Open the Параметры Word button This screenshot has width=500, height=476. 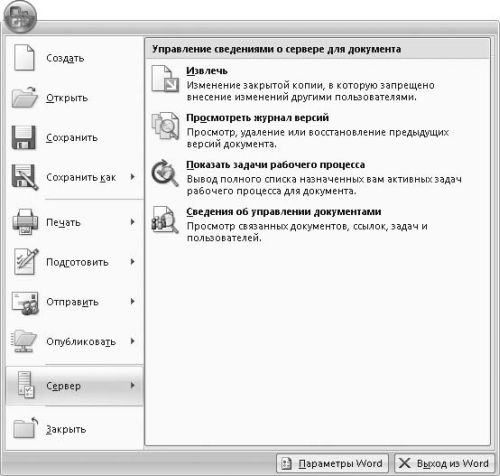coord(332,463)
